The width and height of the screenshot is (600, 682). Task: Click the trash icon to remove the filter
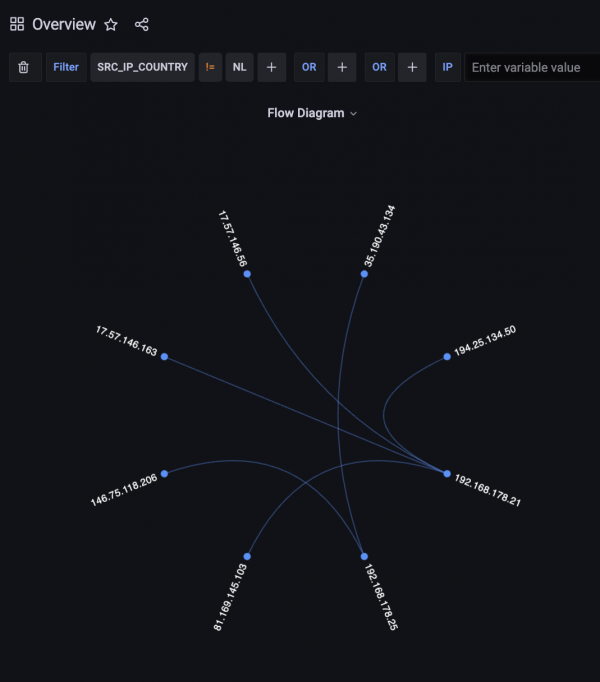24,67
